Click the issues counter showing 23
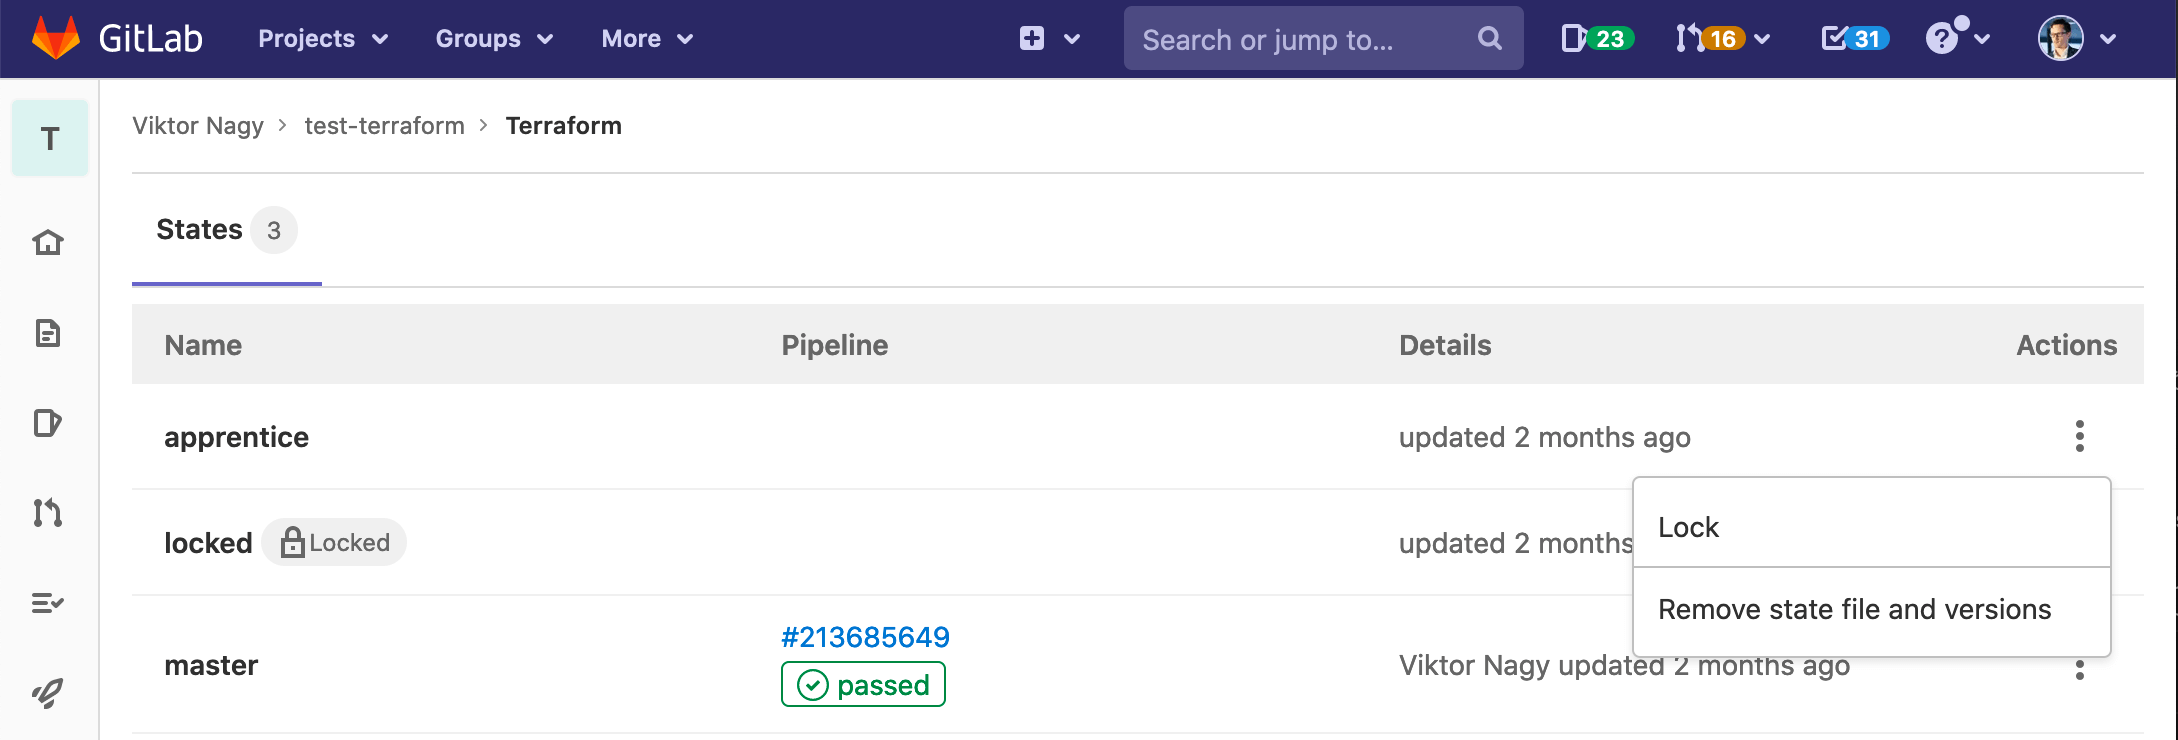The width and height of the screenshot is (2178, 740). pyautogui.click(x=1595, y=38)
